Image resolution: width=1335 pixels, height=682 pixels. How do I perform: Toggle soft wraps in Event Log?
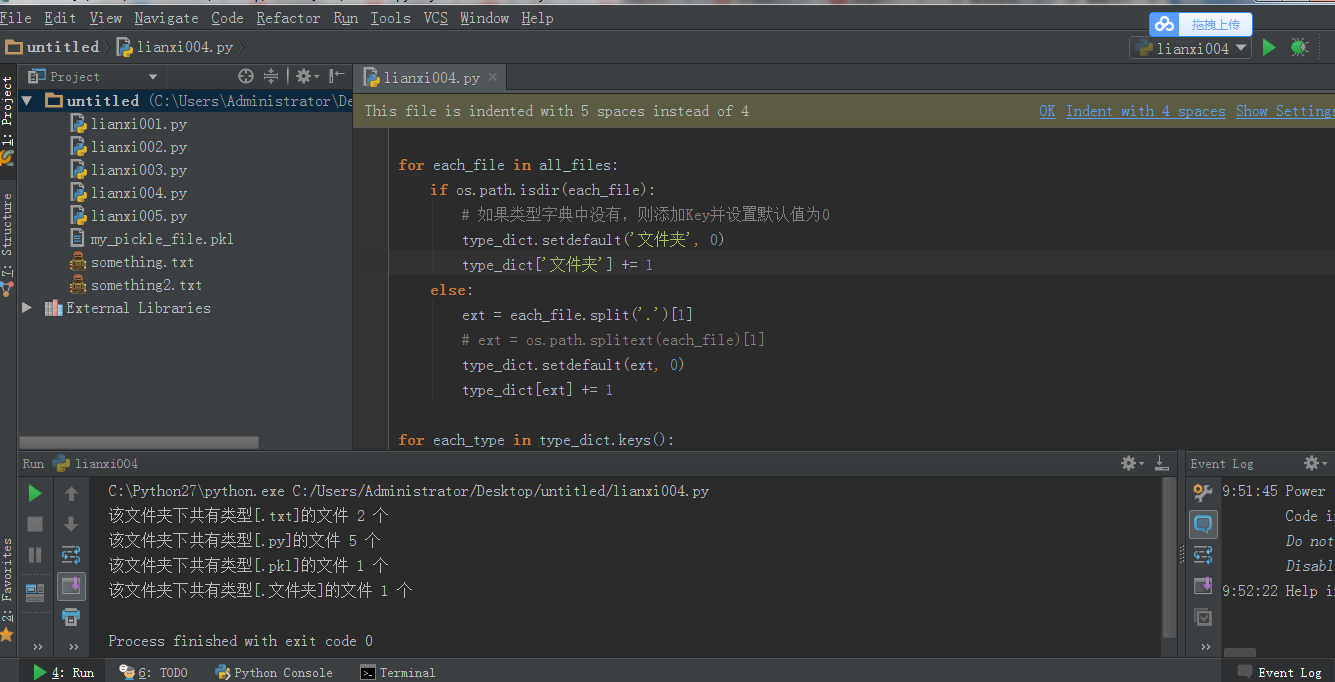pos(1203,555)
